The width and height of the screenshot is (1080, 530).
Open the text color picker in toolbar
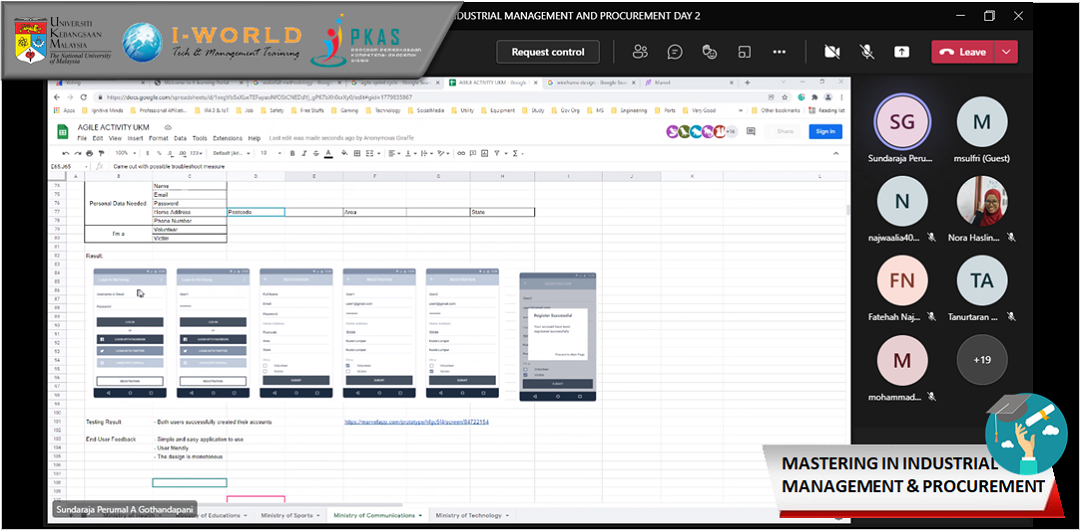point(329,153)
